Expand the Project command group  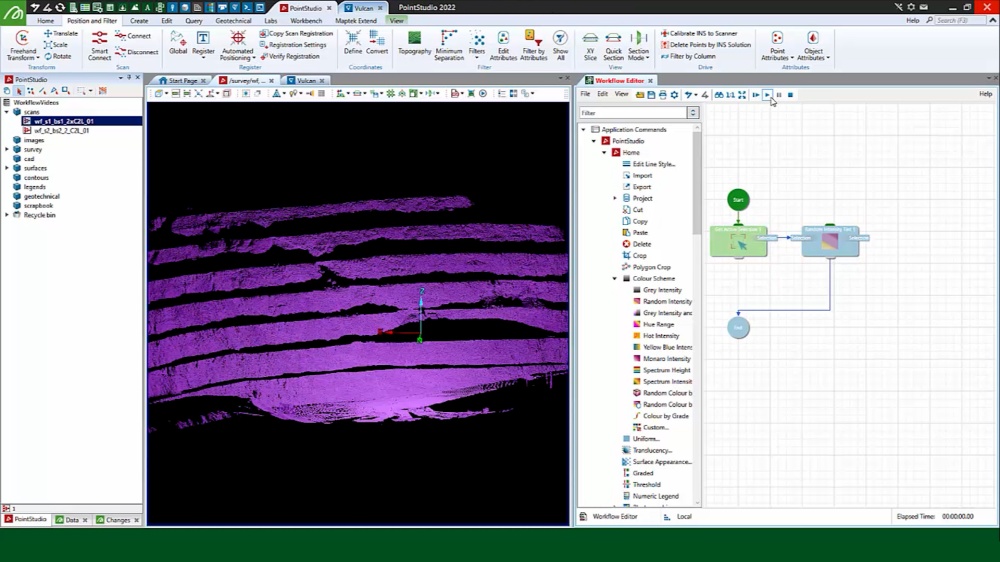point(615,198)
